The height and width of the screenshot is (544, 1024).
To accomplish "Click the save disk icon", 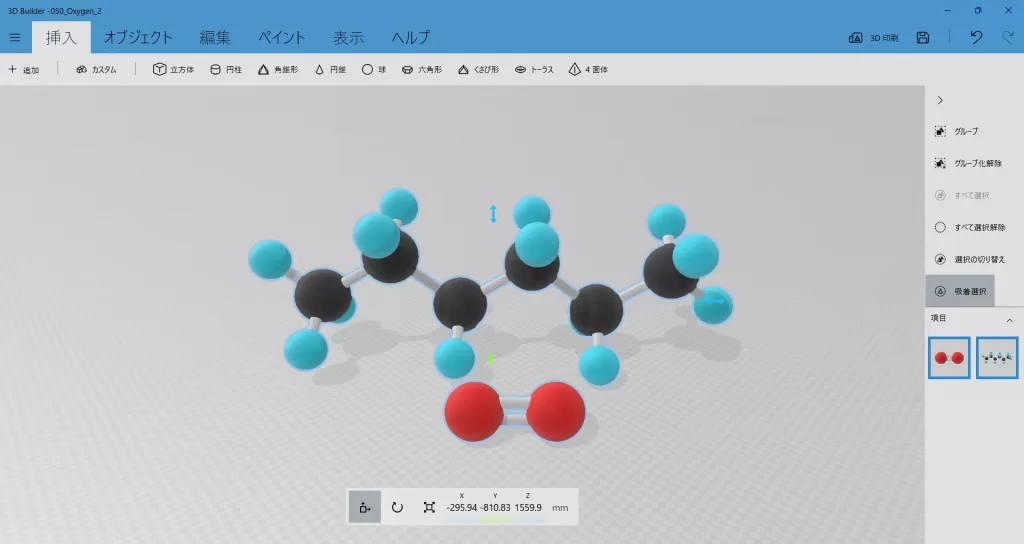I will tap(923, 37).
